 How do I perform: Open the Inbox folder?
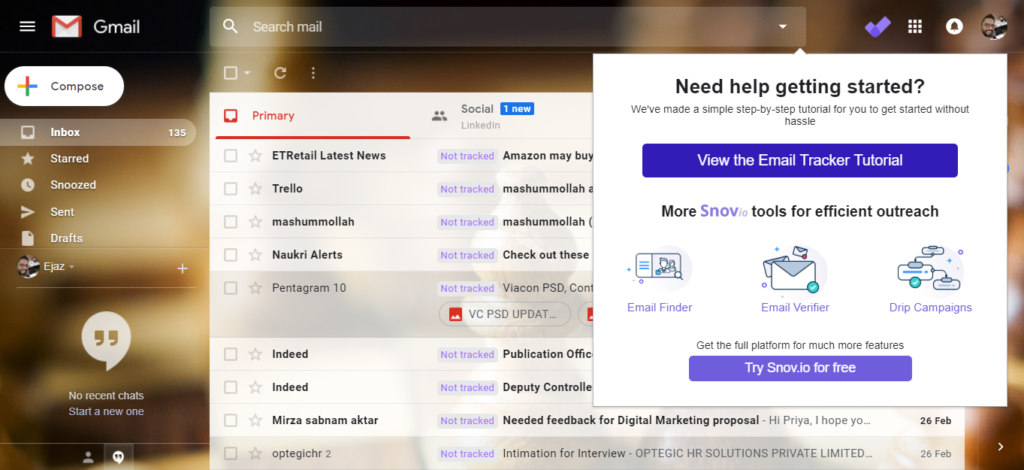click(x=98, y=133)
